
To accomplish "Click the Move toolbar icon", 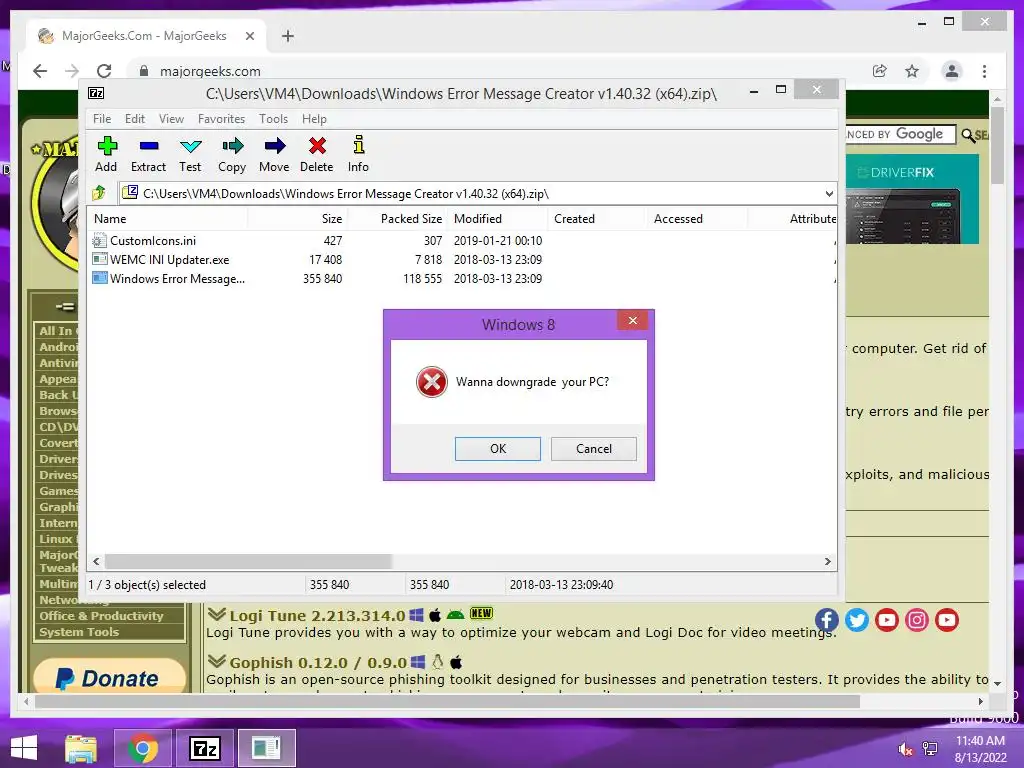I will (274, 155).
